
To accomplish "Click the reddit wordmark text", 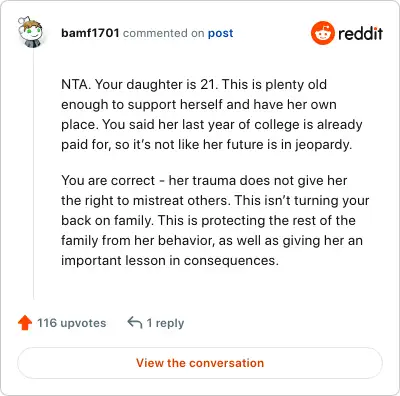I will pyautogui.click(x=360, y=33).
